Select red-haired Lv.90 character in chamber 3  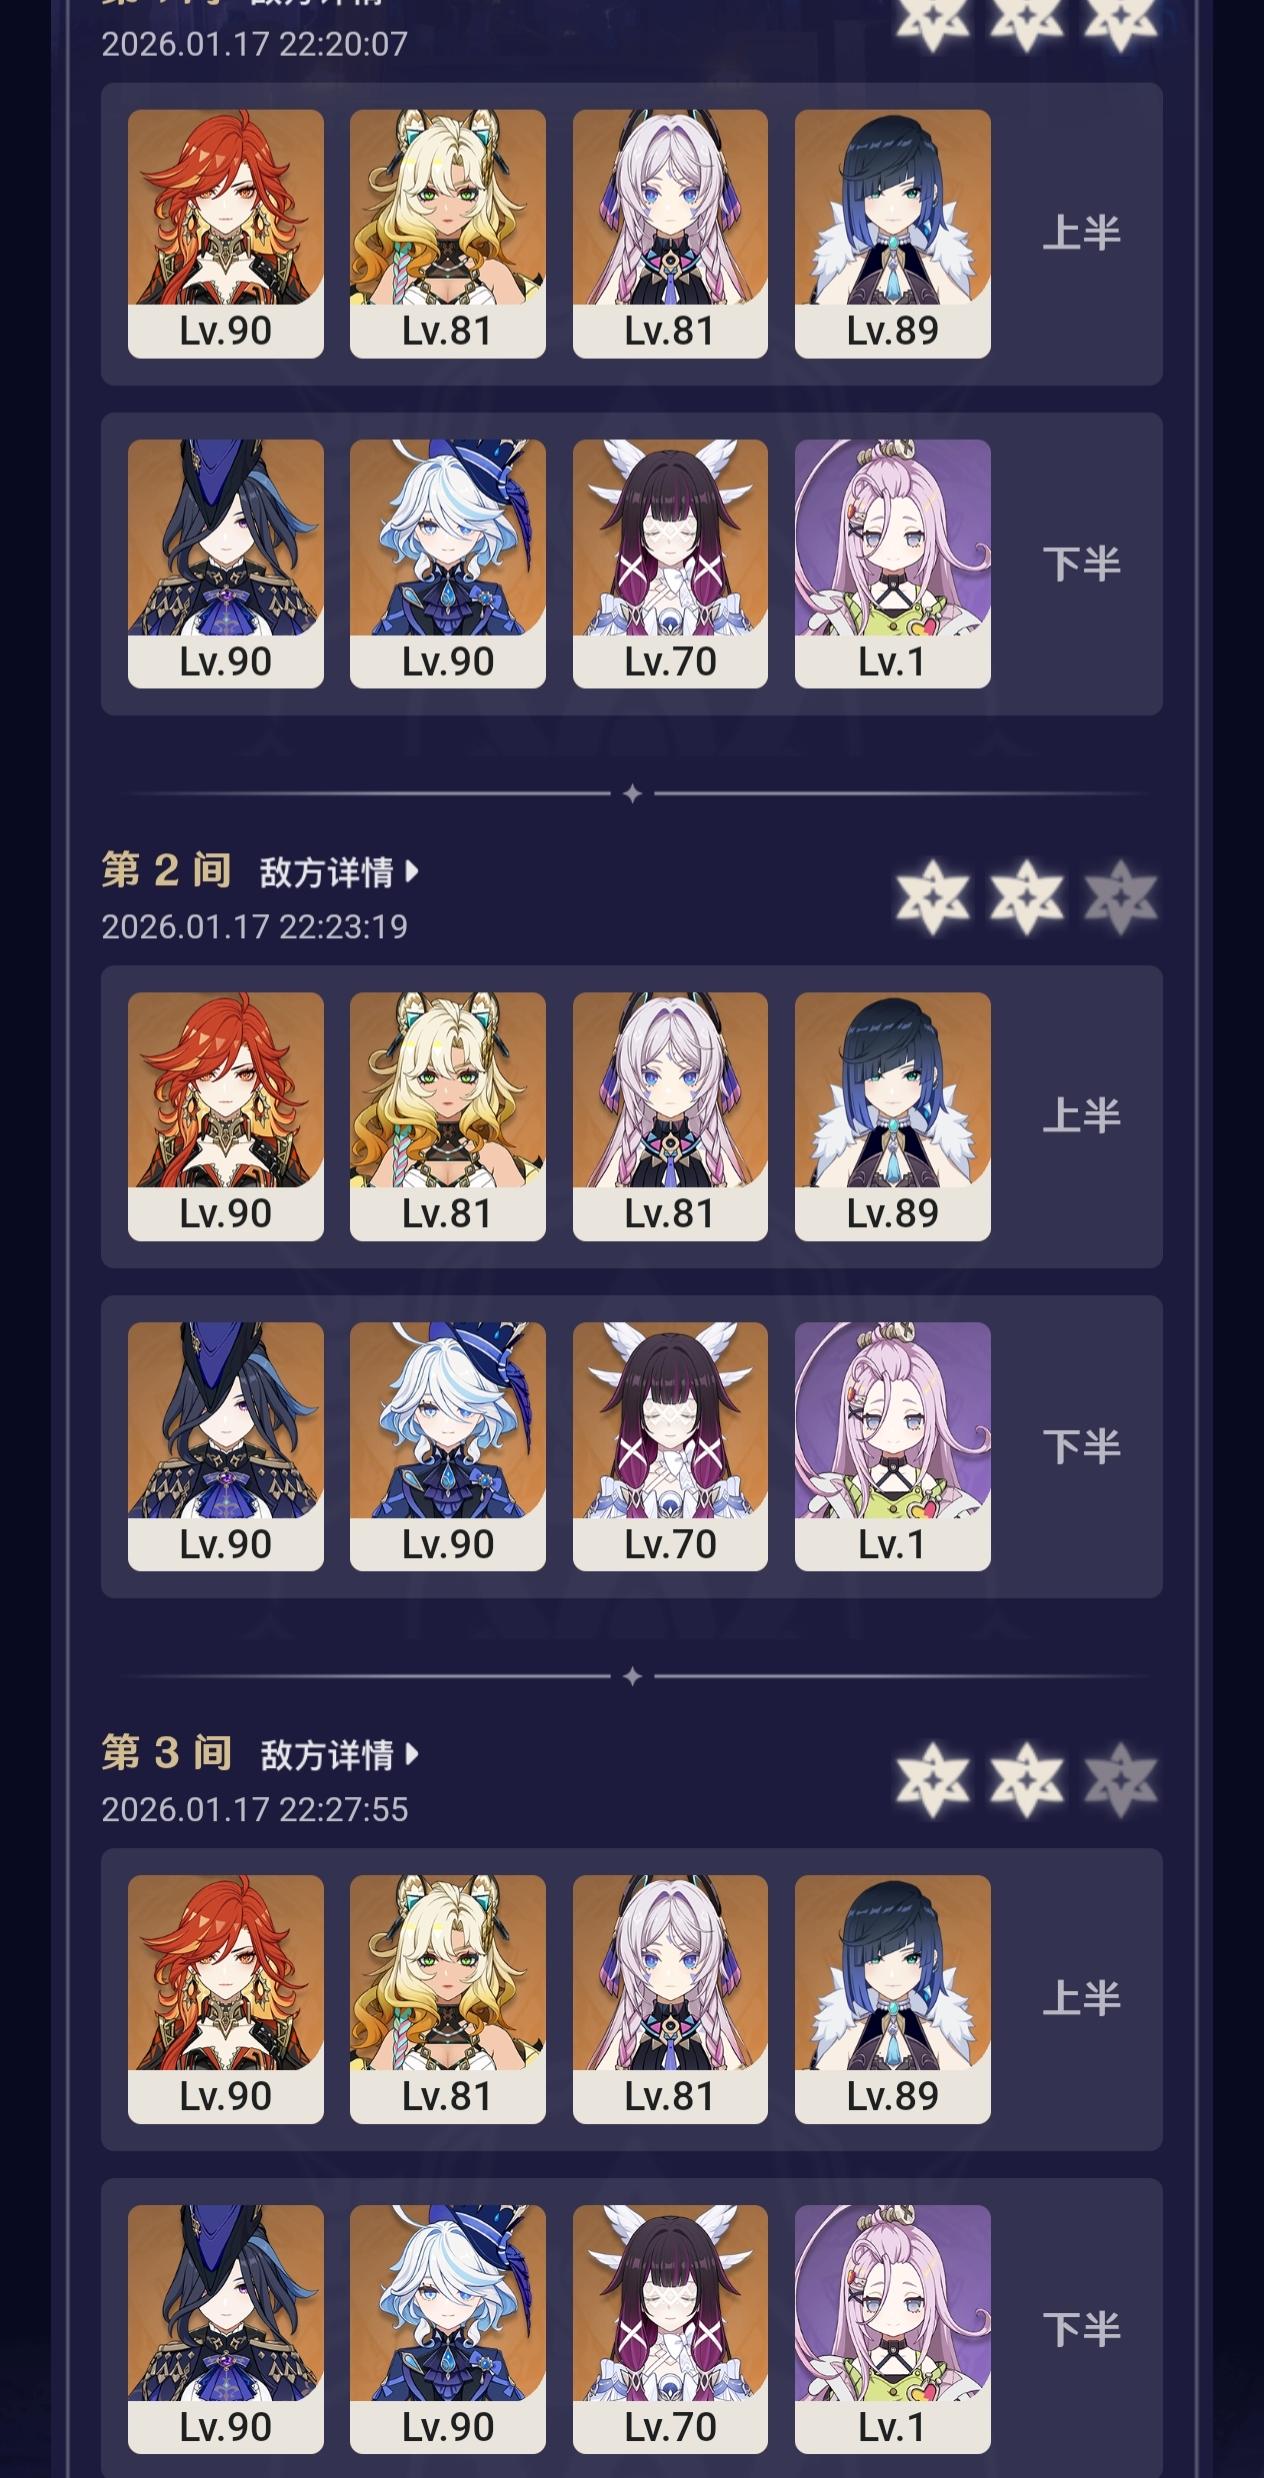(x=226, y=1999)
